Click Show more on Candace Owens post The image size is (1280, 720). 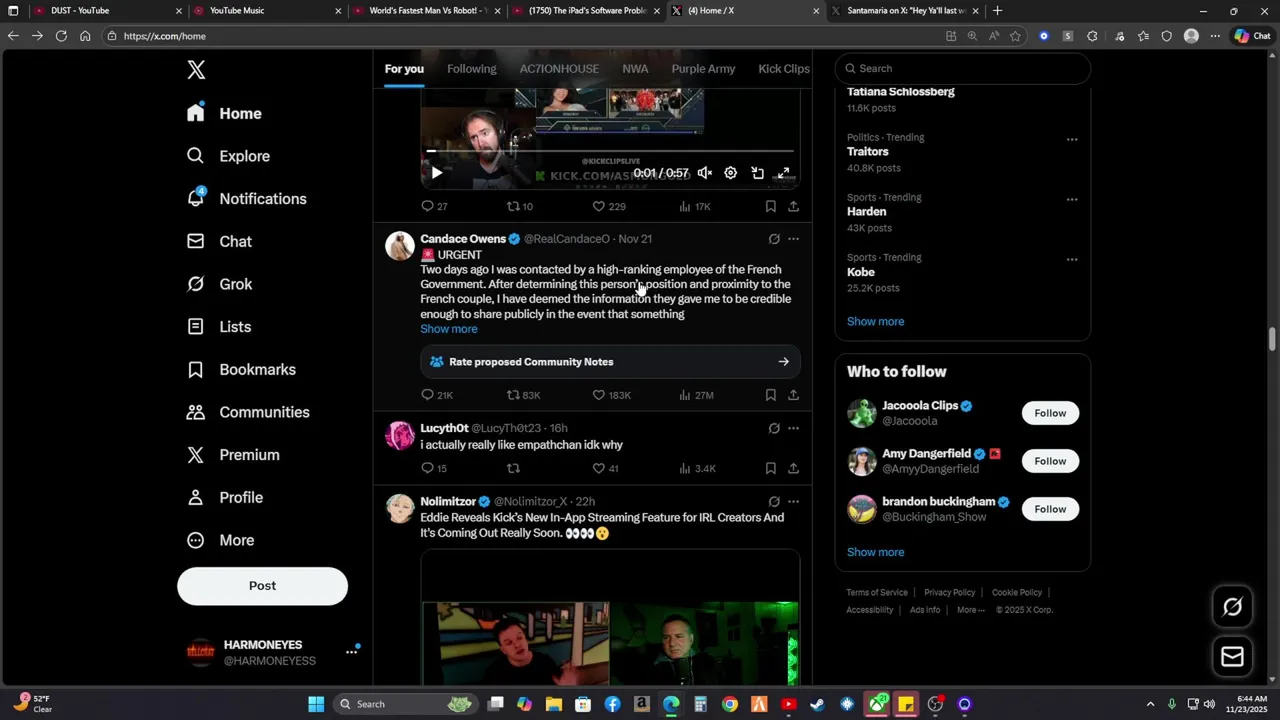448,329
